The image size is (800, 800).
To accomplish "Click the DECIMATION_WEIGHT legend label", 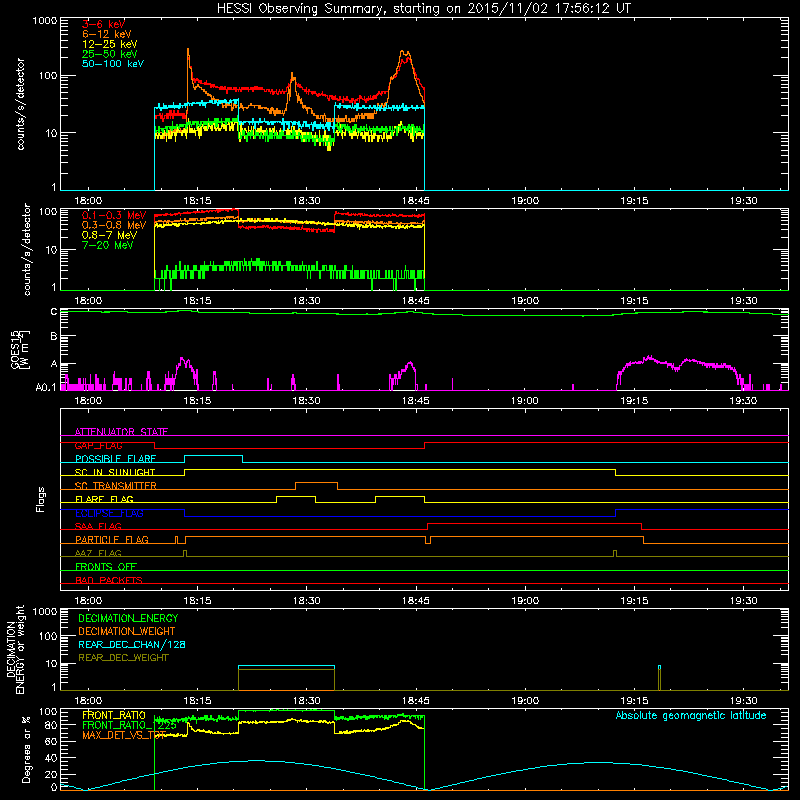I will [x=127, y=631].
